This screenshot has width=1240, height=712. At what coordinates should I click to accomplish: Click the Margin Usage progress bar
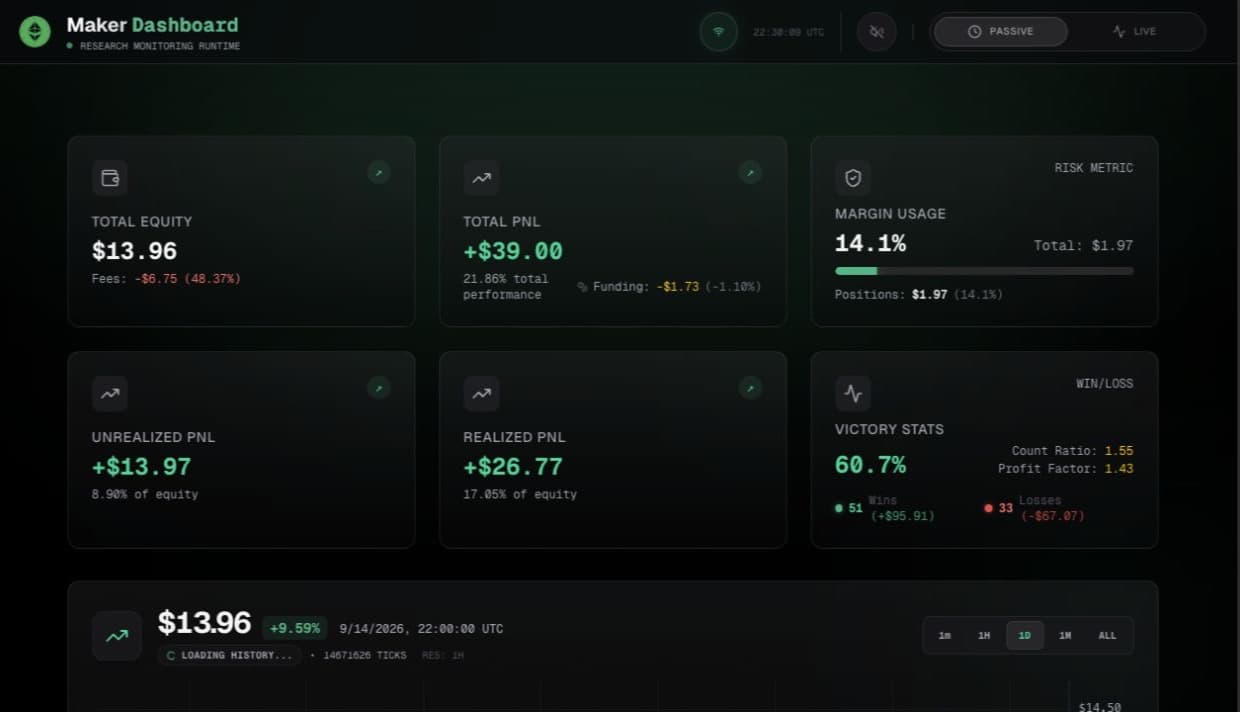coord(984,271)
